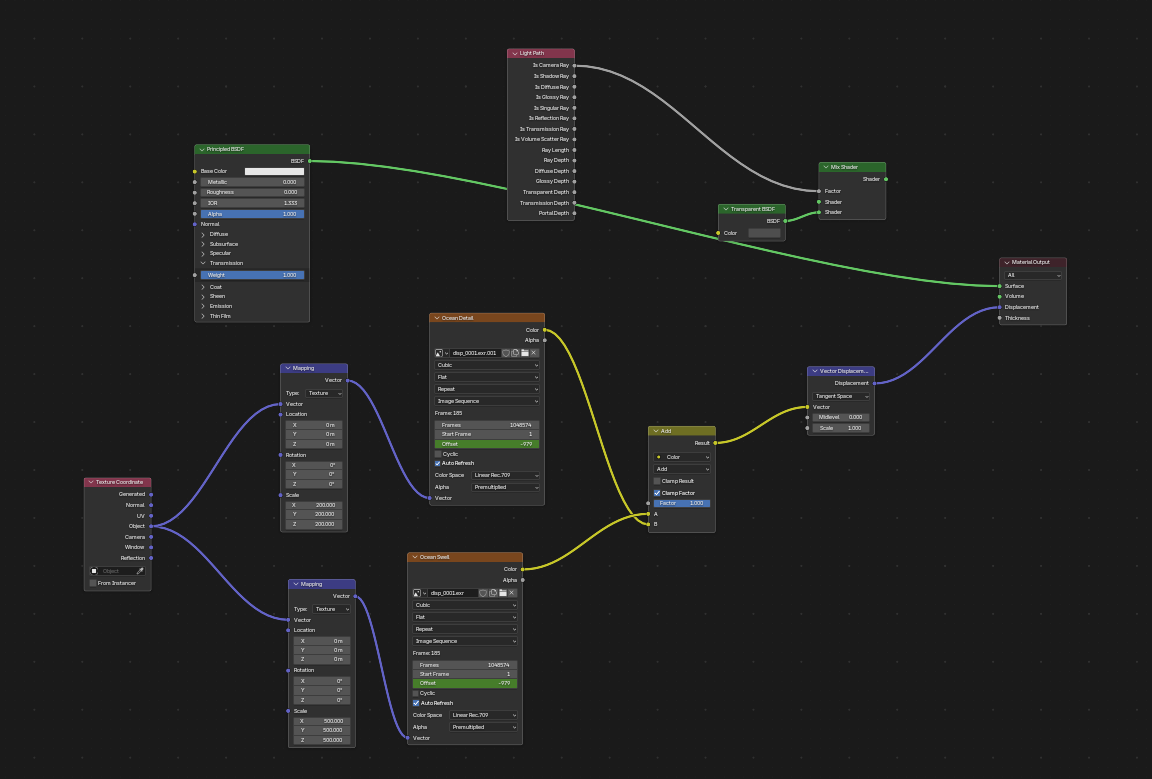Collapse the Material Output node
This screenshot has height=779, width=1152.
1007,262
